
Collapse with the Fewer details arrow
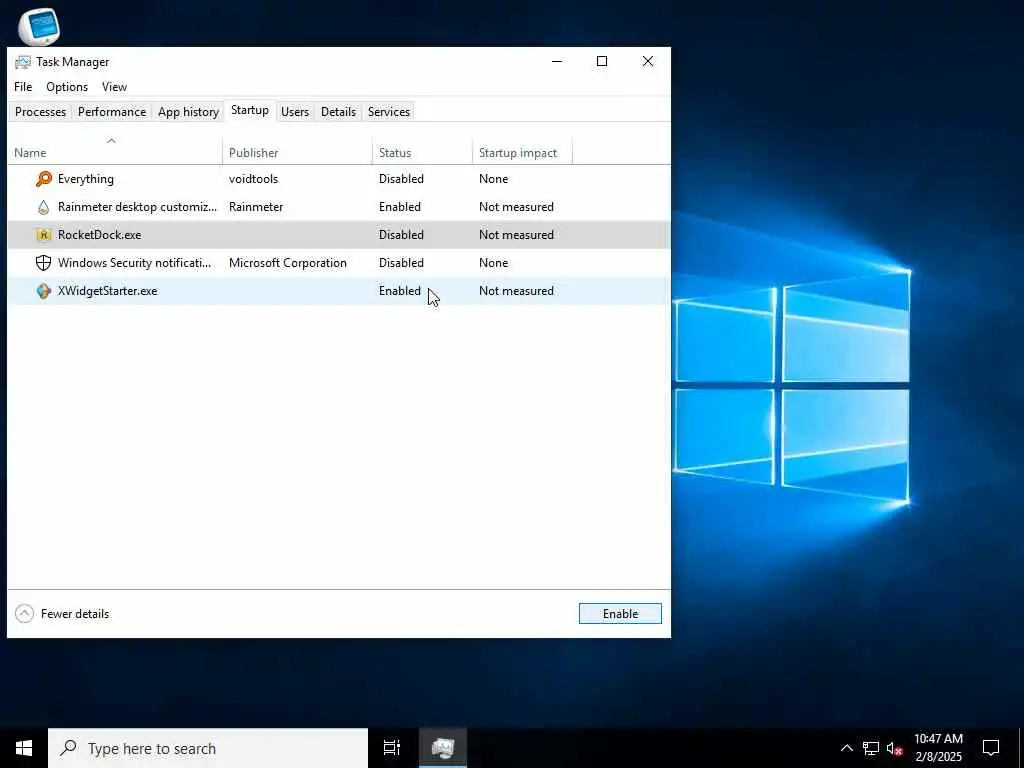click(x=24, y=614)
